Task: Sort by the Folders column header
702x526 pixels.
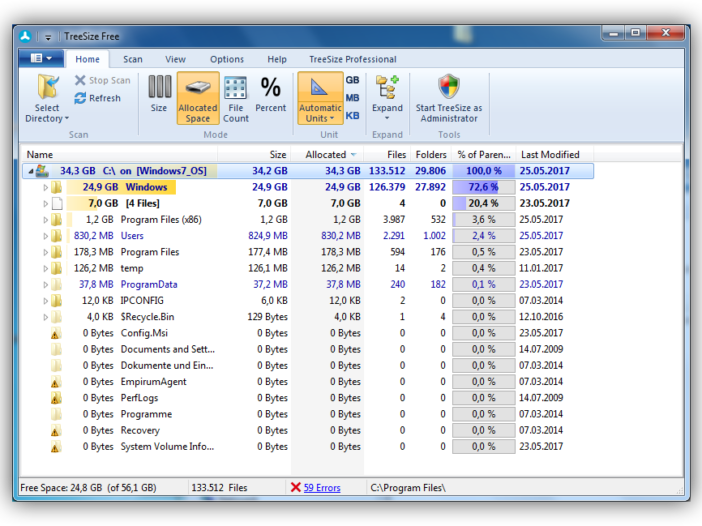Action: pyautogui.click(x=431, y=155)
